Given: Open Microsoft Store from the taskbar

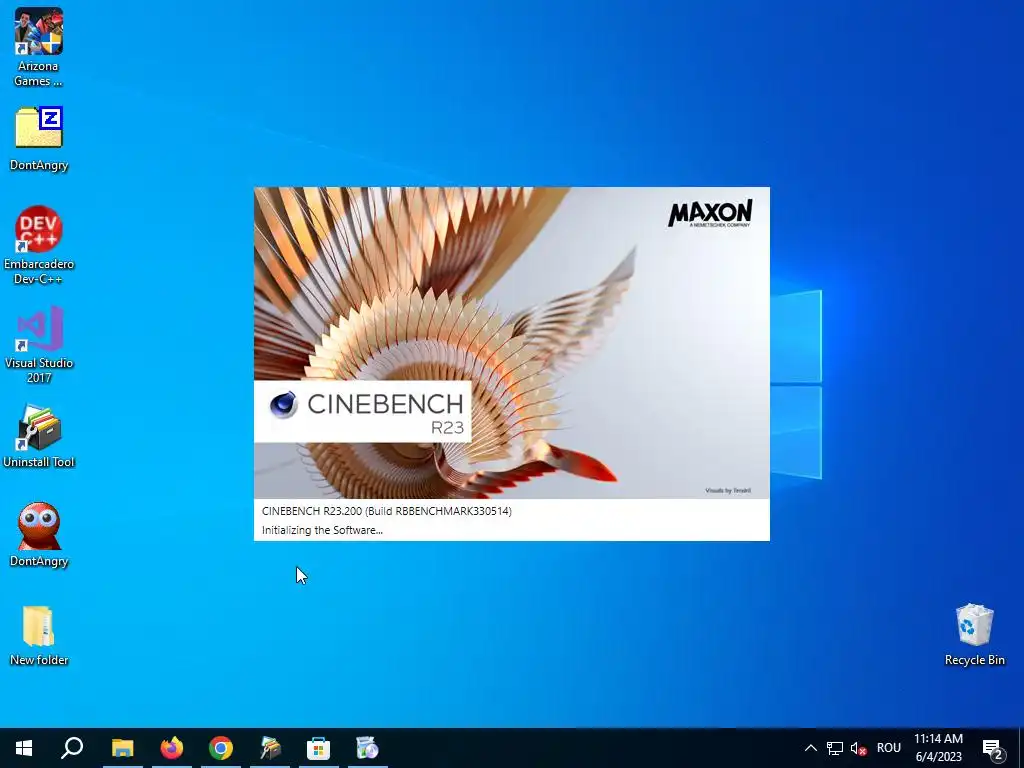Looking at the screenshot, I should tap(319, 748).
